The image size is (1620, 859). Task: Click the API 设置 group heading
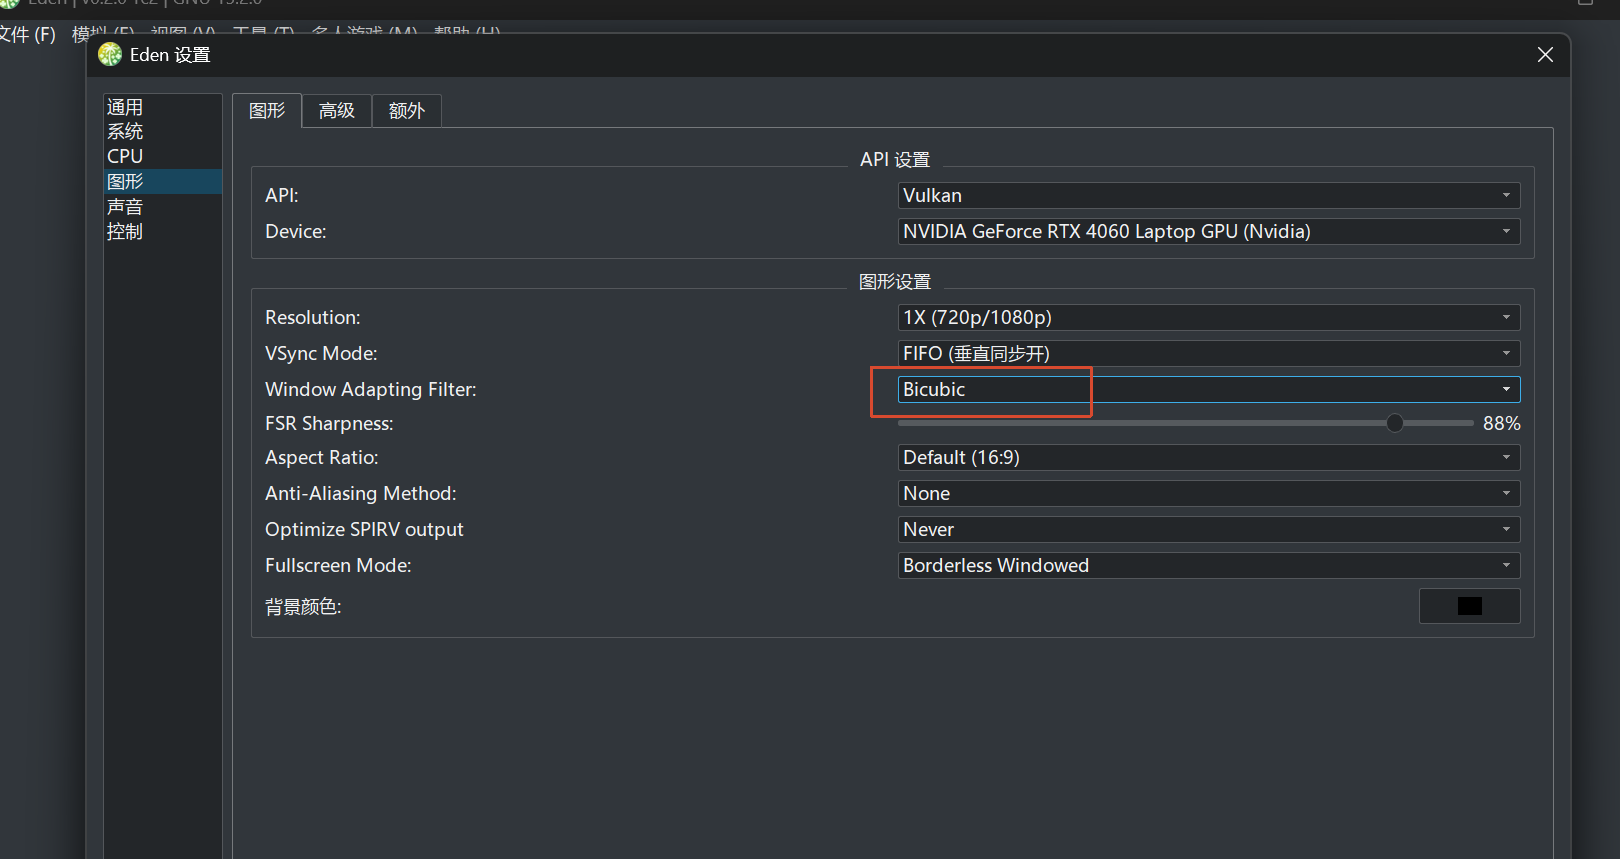(x=895, y=160)
